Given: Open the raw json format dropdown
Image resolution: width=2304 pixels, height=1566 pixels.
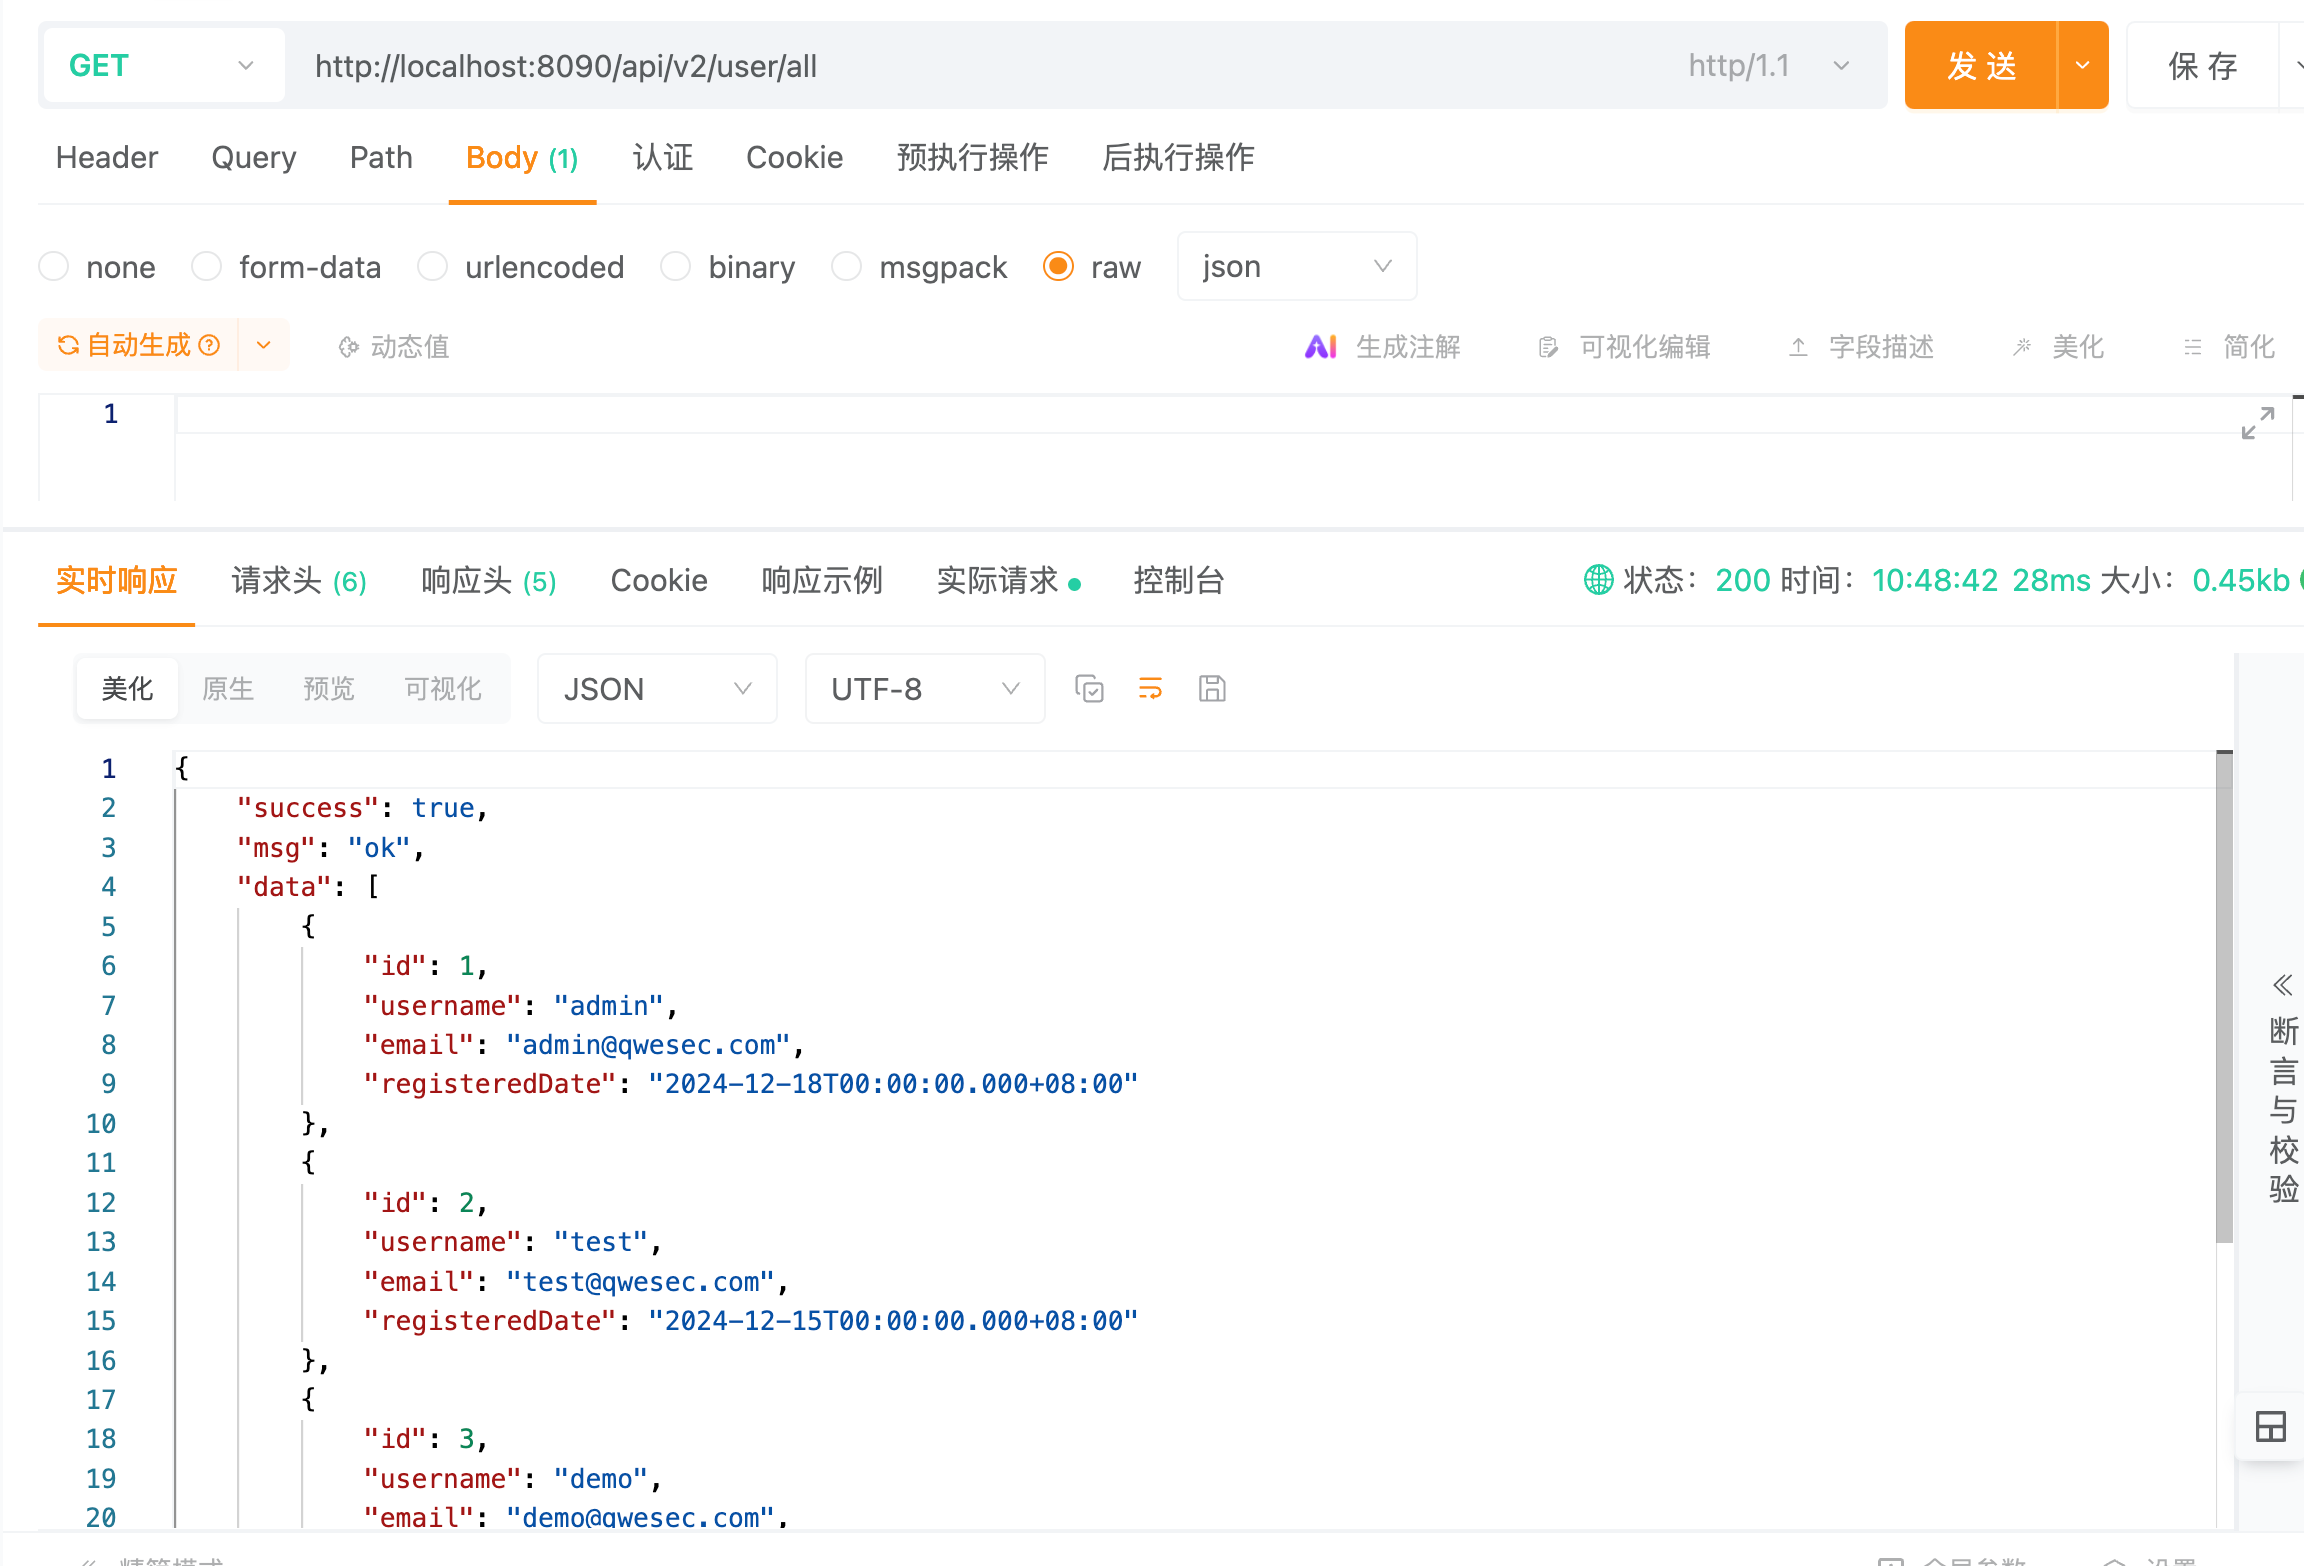Looking at the screenshot, I should pyautogui.click(x=1297, y=267).
